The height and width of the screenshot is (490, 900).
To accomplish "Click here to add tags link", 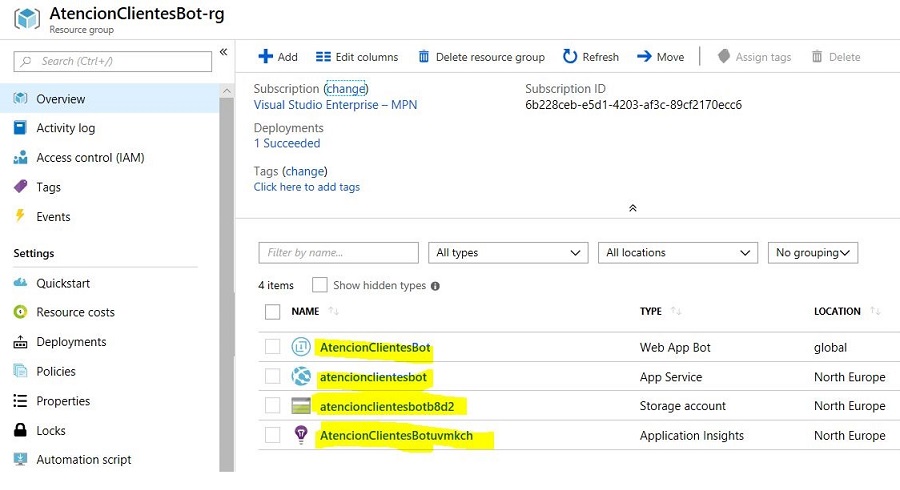I will 307,187.
